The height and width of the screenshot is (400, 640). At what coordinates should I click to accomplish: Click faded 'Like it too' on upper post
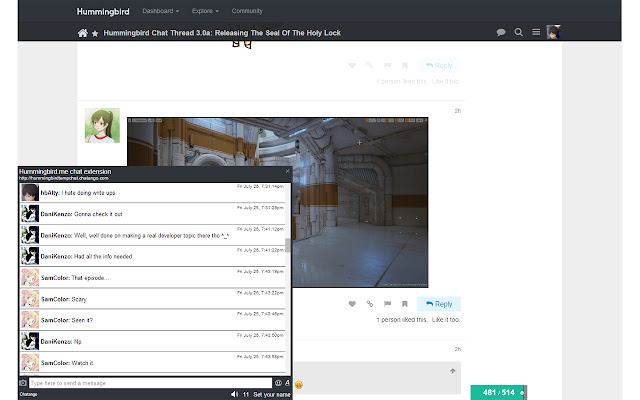click(x=446, y=81)
